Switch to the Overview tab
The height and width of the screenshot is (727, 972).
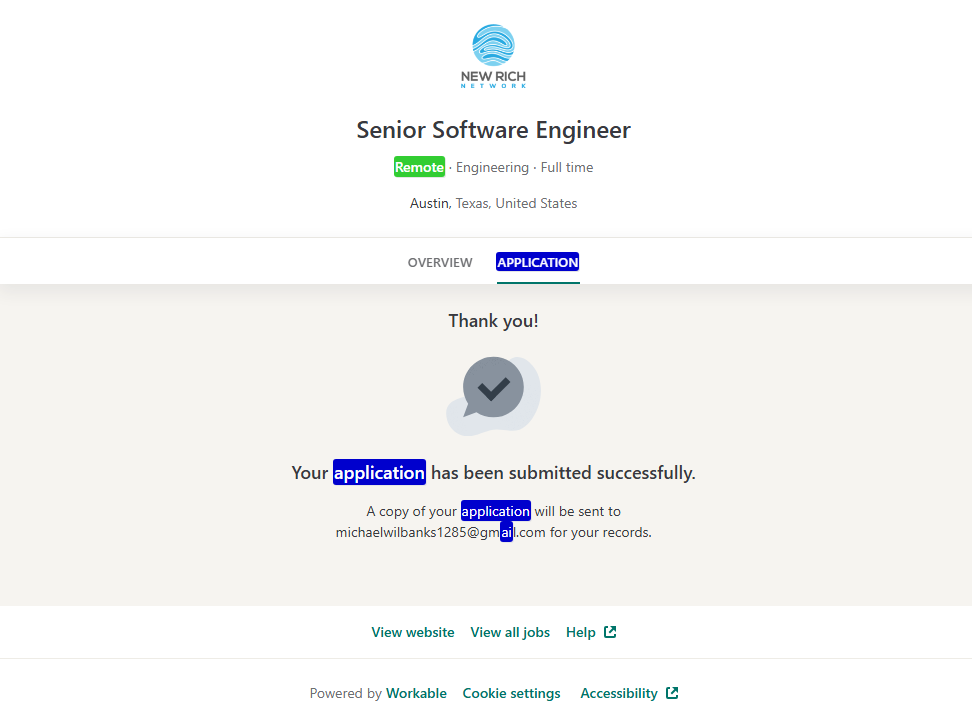[440, 262]
